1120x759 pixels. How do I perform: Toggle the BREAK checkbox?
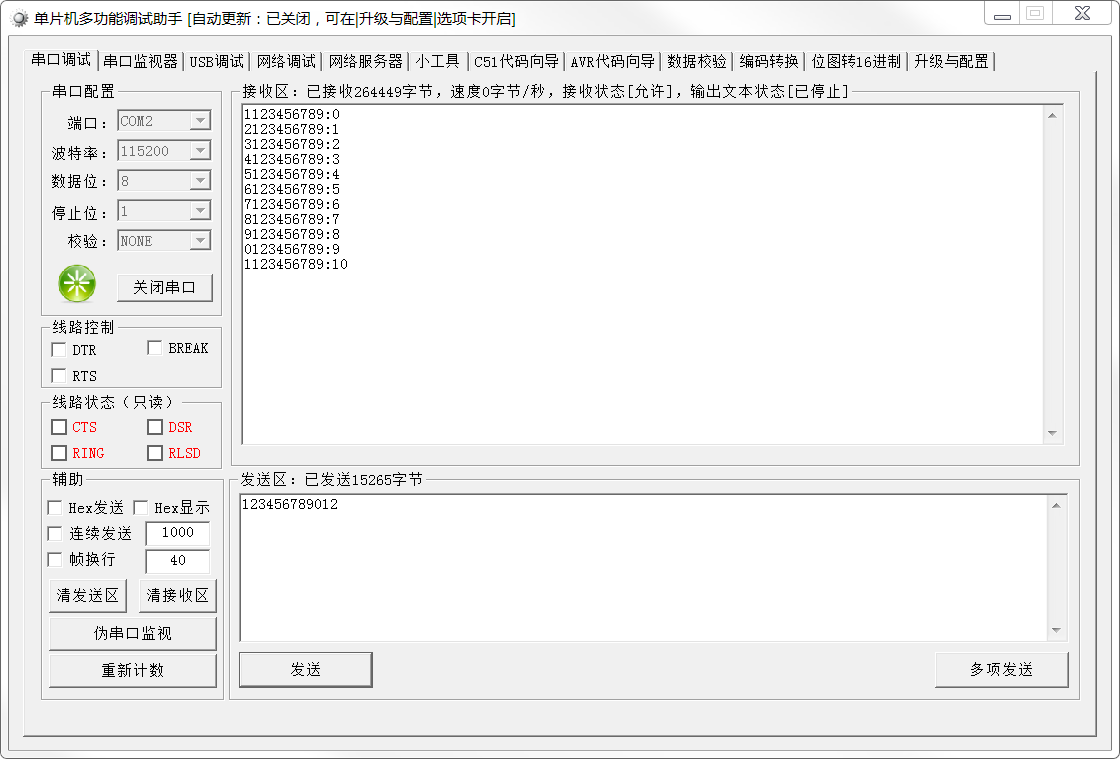(154, 348)
